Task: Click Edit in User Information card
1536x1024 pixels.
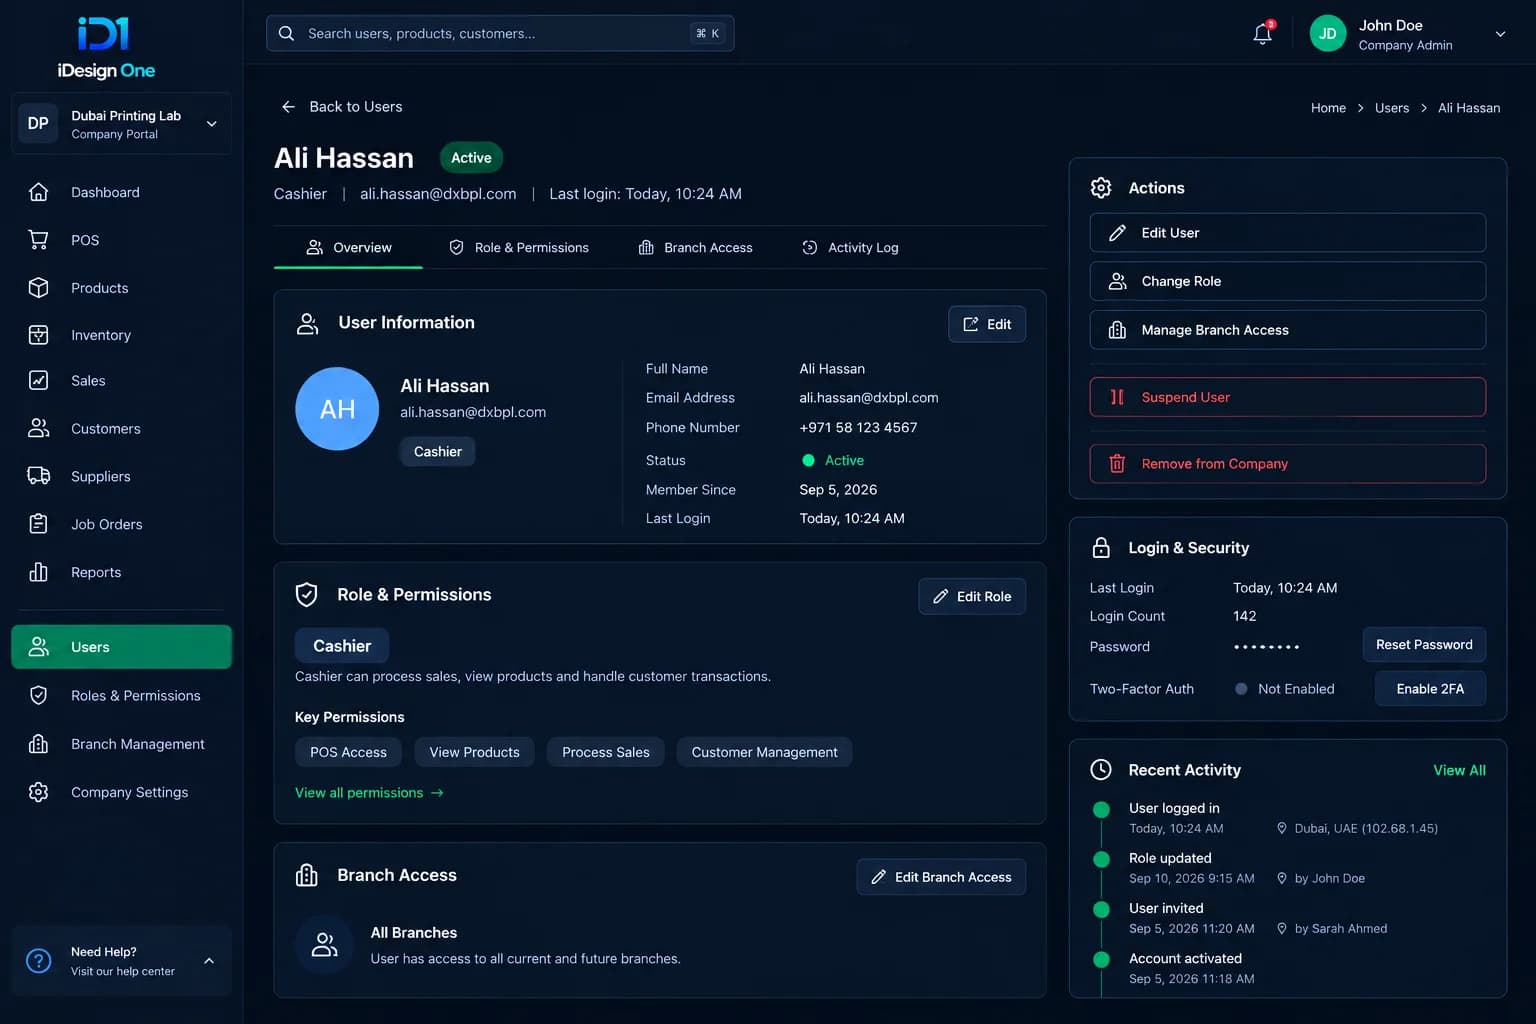Action: [987, 324]
